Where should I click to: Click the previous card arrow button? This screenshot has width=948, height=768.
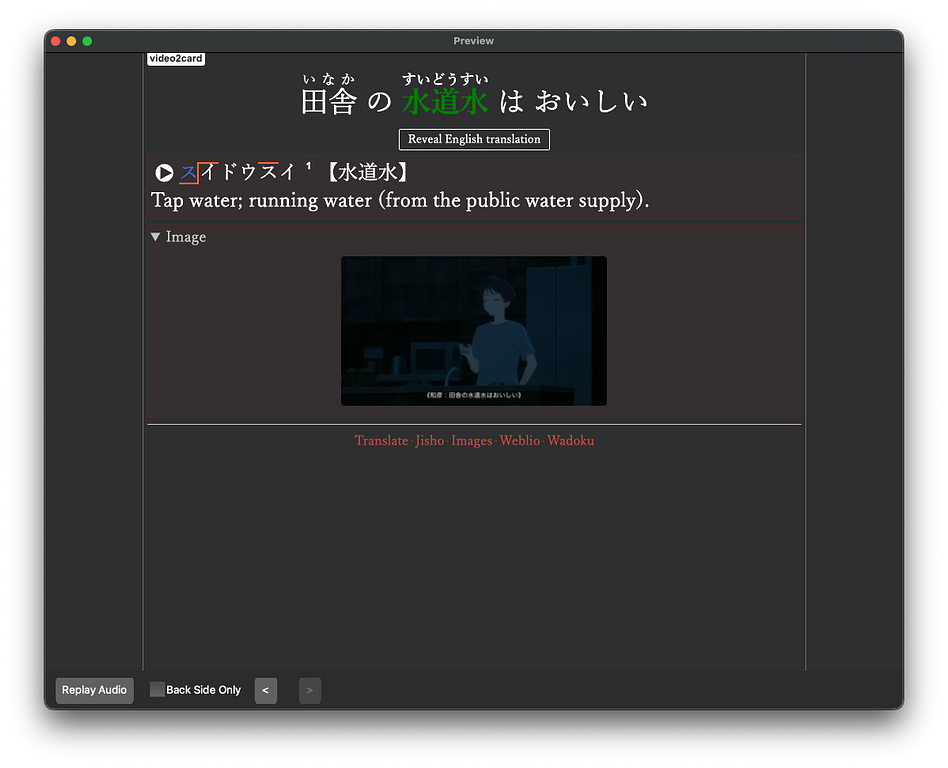[265, 690]
